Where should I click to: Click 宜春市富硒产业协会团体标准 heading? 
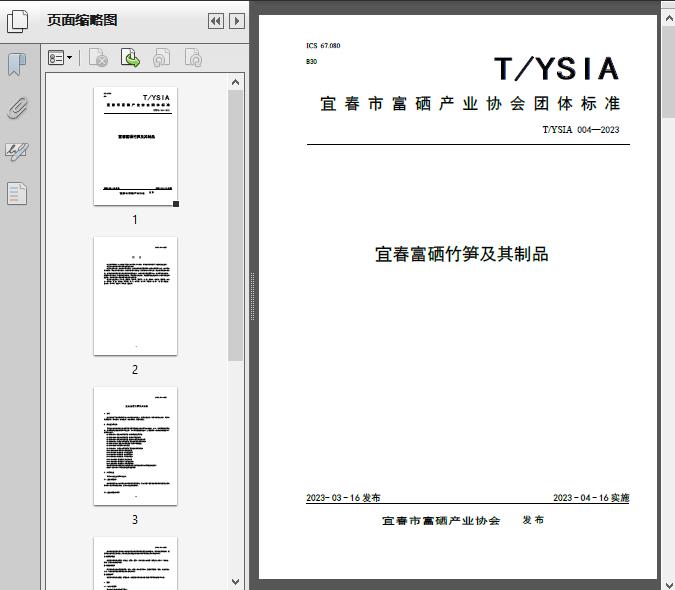tap(470, 104)
